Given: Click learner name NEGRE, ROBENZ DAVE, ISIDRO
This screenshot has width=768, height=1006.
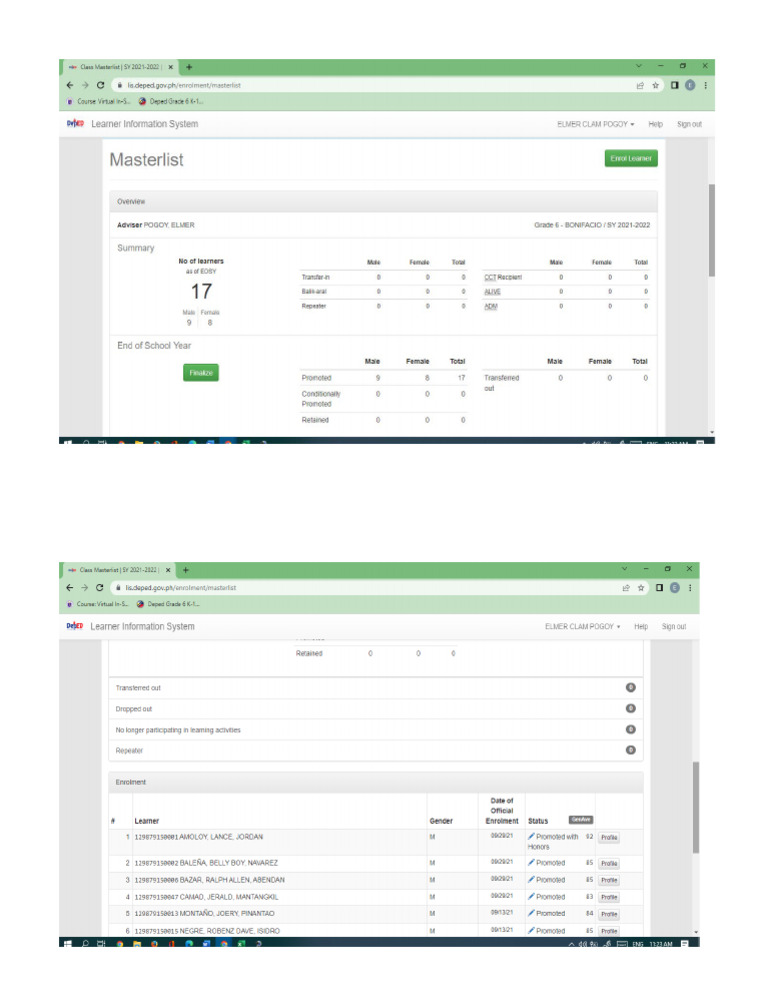Looking at the screenshot, I should tap(229, 931).
